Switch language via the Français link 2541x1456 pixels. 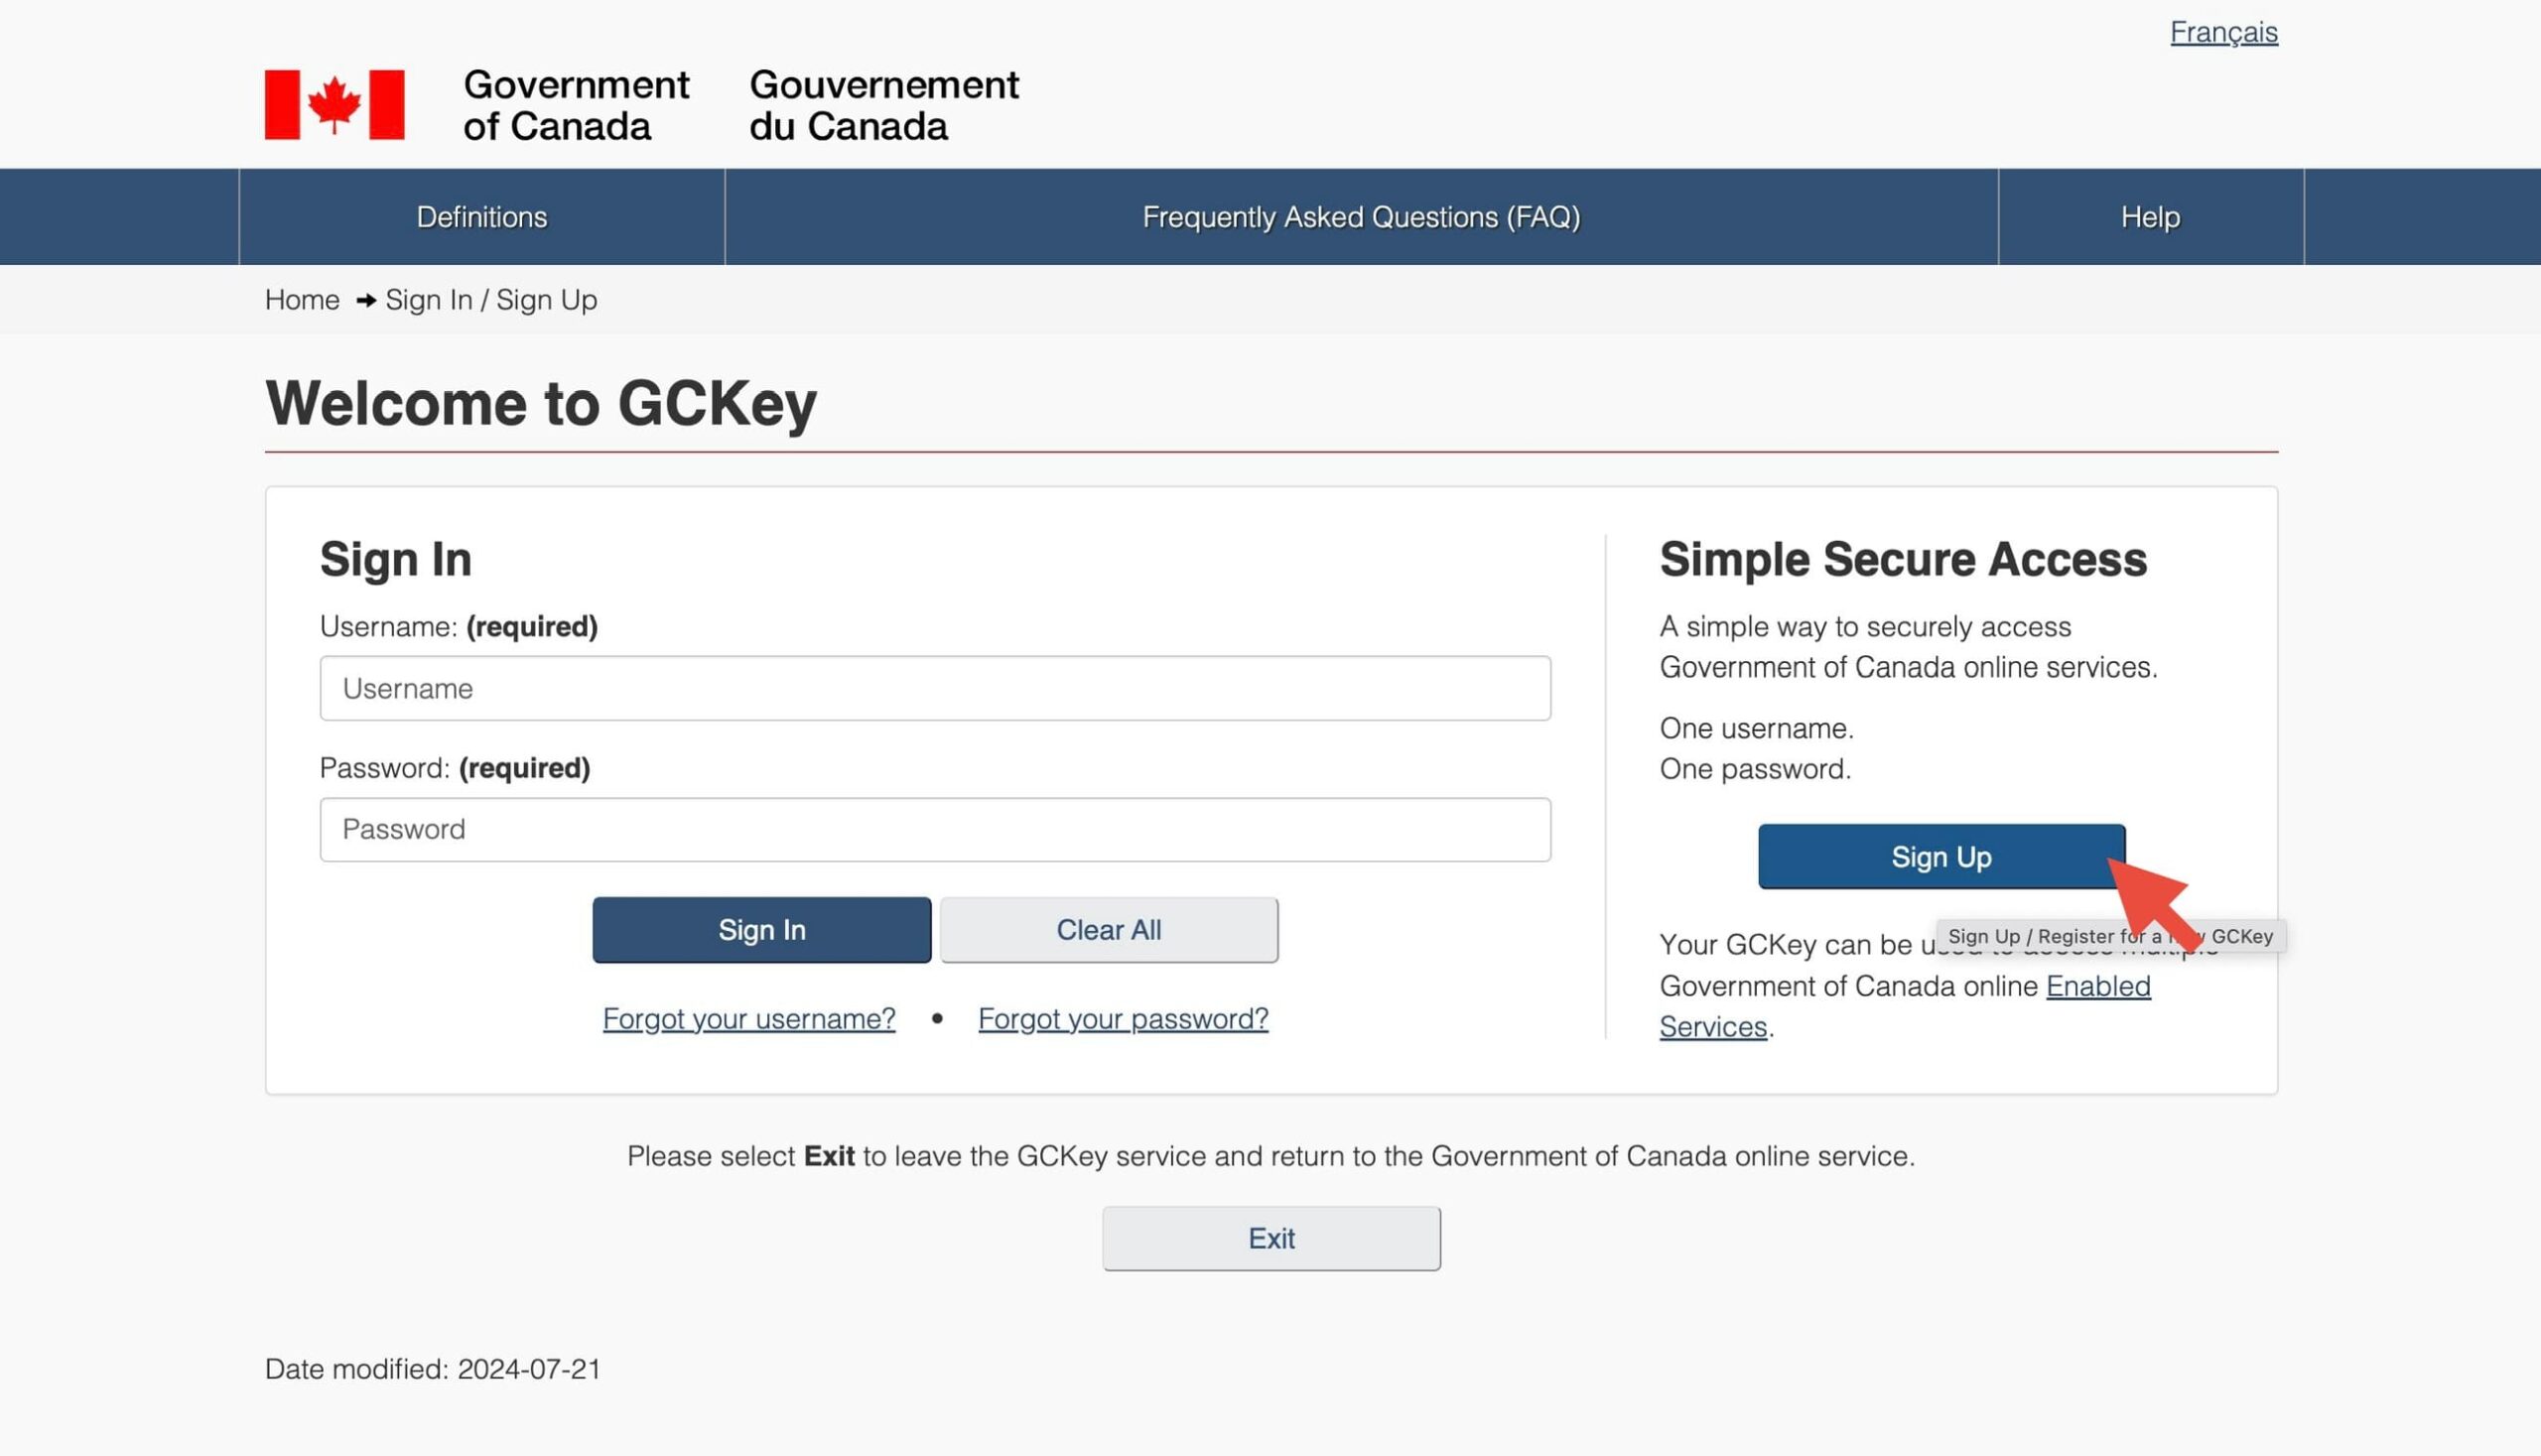(2222, 32)
